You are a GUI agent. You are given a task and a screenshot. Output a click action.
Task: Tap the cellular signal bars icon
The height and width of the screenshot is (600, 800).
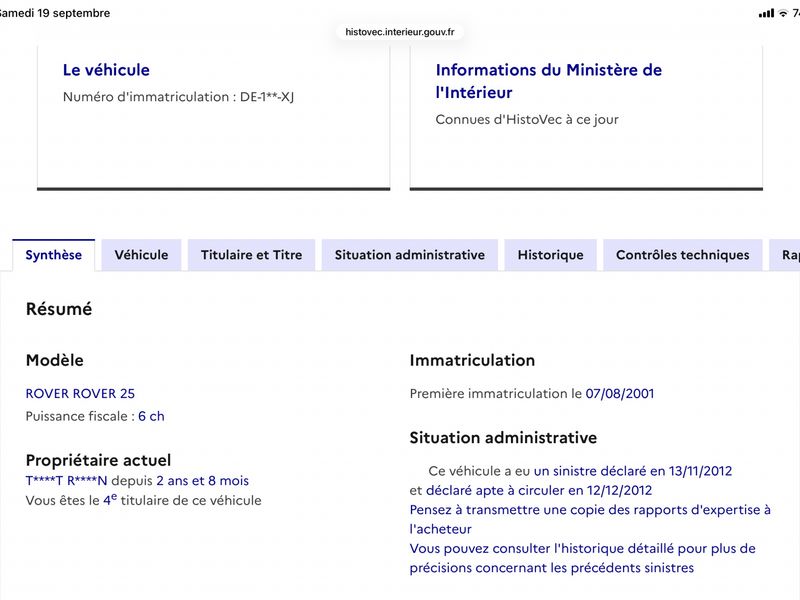tap(766, 13)
